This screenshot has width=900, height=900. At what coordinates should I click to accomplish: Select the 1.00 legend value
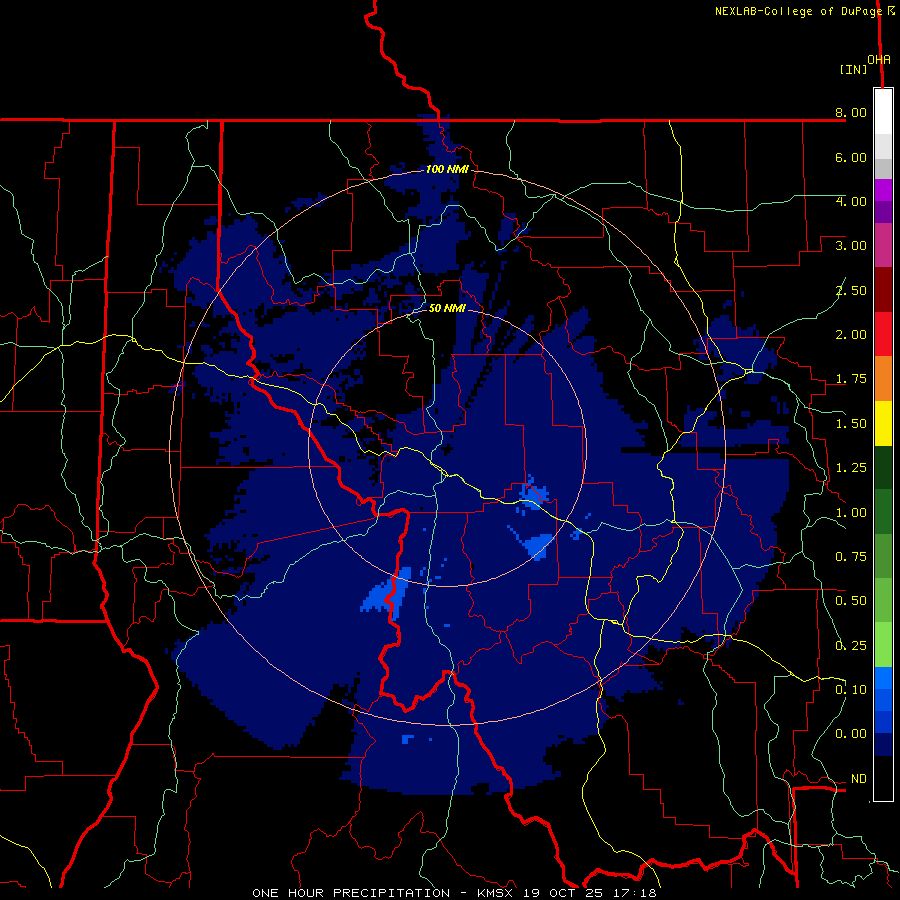tap(851, 513)
